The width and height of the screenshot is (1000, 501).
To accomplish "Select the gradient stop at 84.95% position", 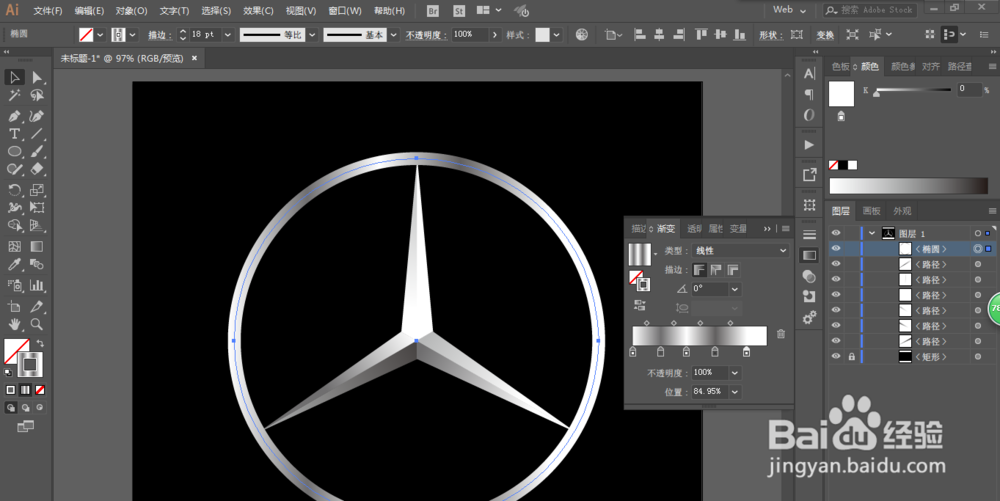I will click(x=746, y=351).
